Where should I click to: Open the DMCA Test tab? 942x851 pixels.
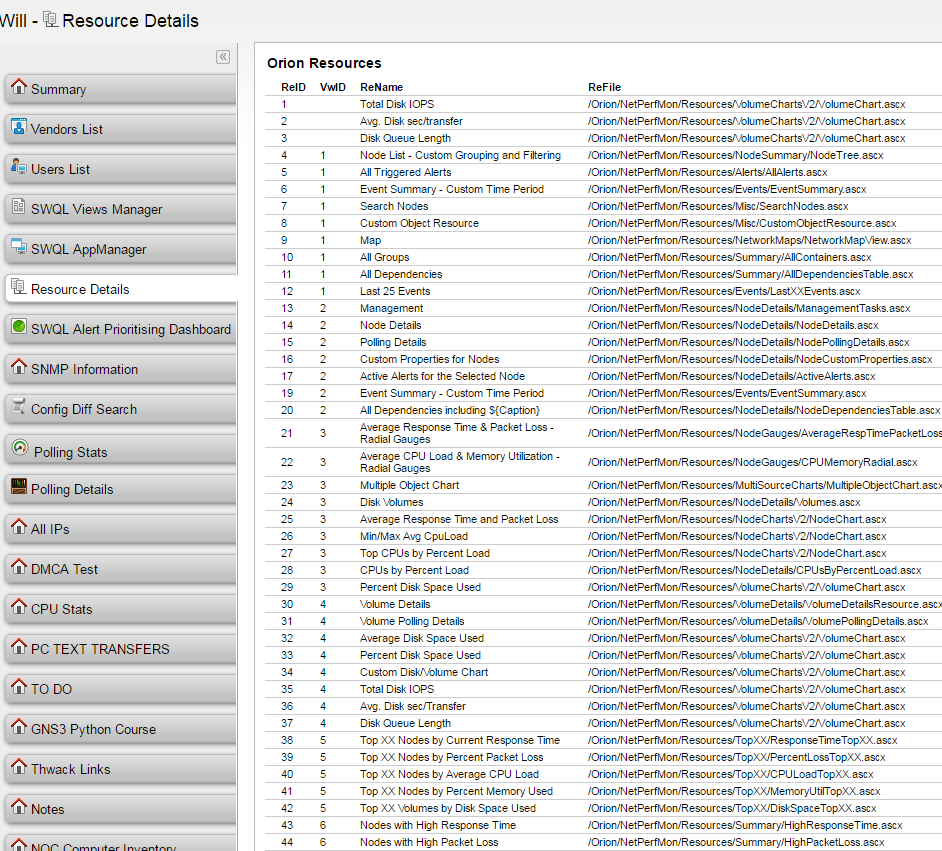(121, 569)
